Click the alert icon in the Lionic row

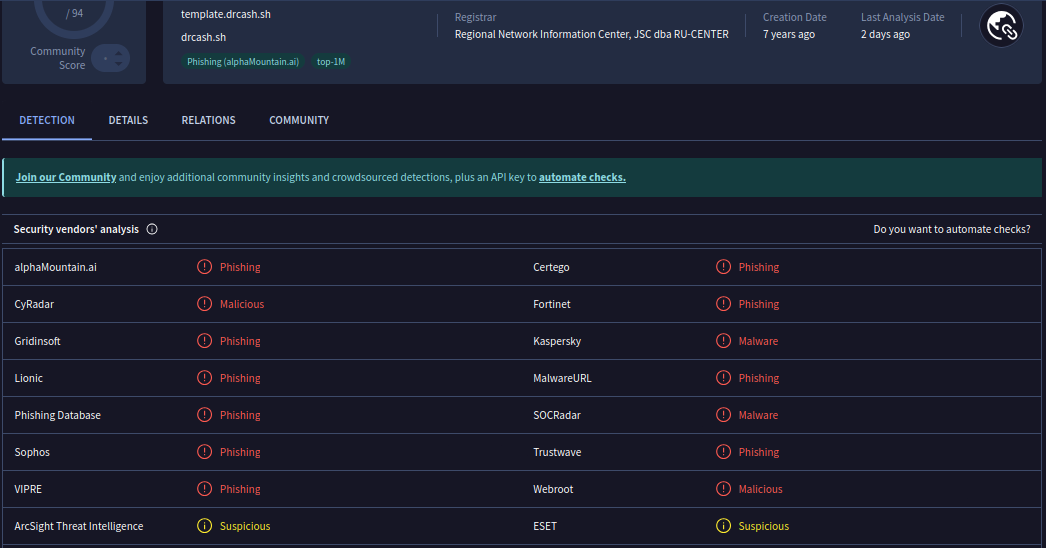[204, 378]
